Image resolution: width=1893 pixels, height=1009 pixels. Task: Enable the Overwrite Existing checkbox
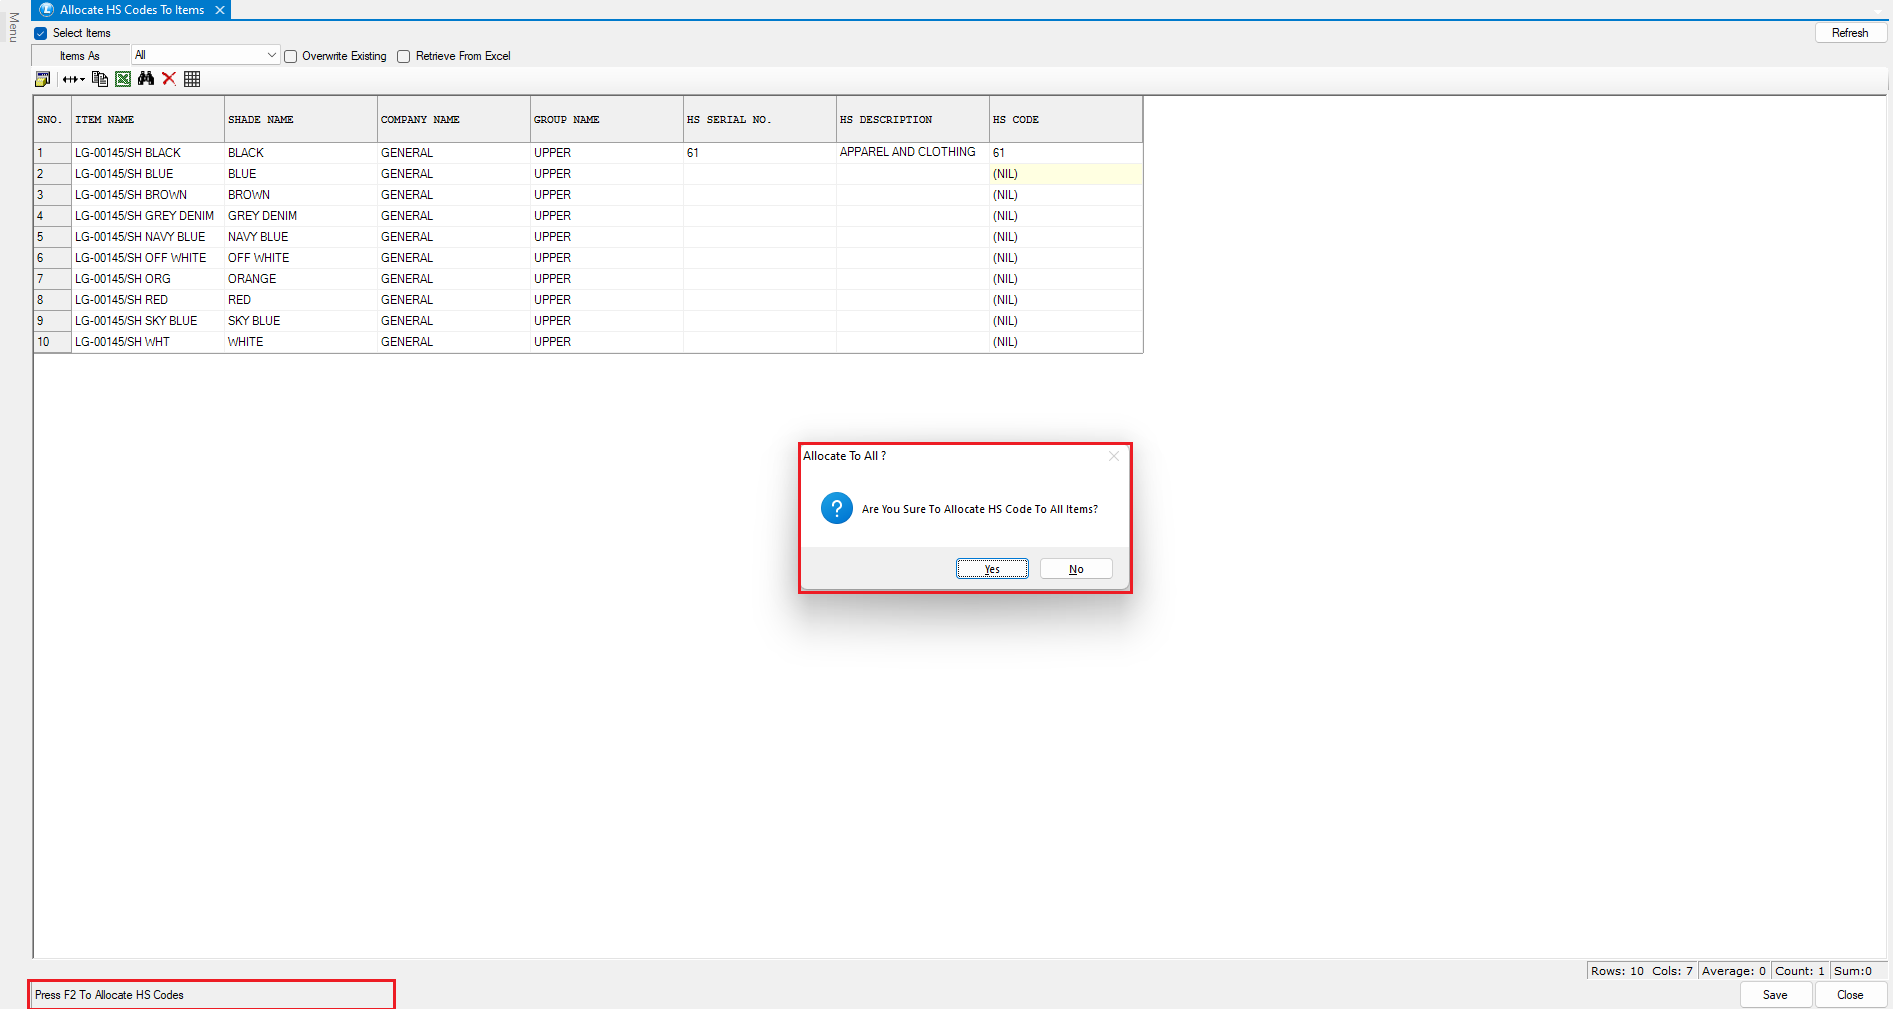(x=291, y=56)
